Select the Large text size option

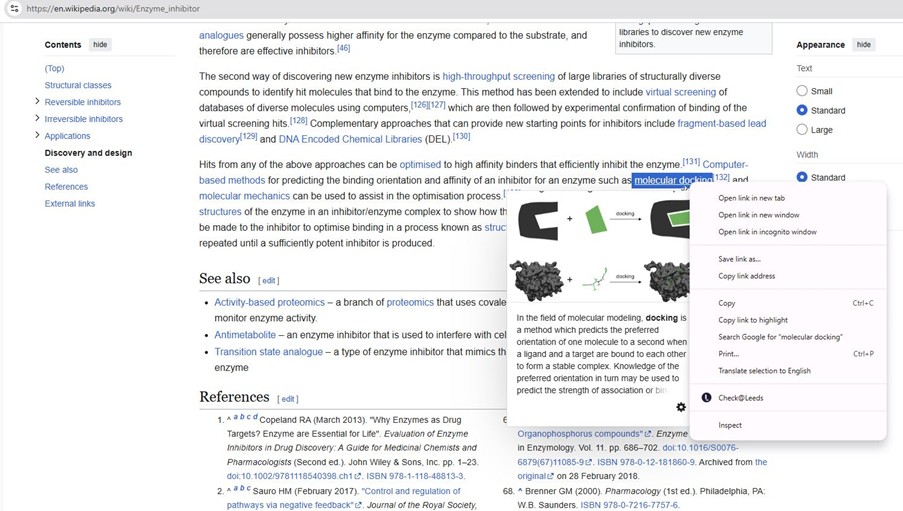coord(802,130)
